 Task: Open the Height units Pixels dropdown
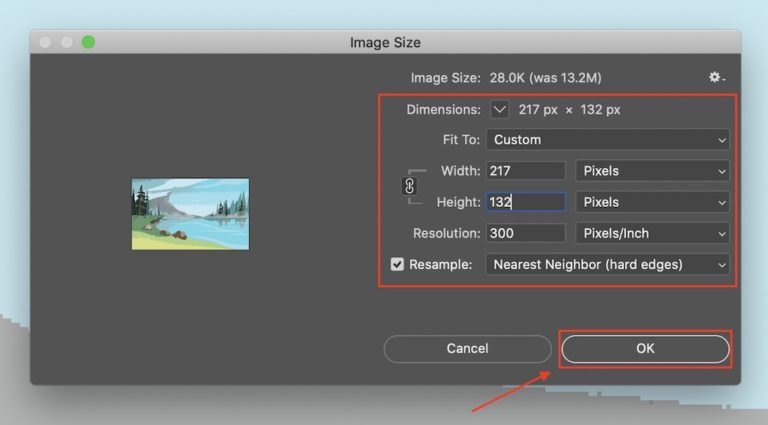pos(652,202)
